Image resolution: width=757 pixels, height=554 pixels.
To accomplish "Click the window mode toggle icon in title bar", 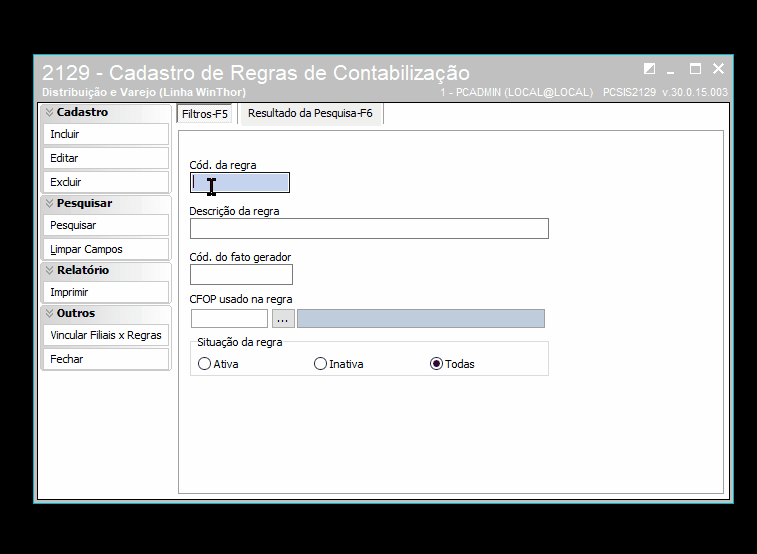I will pyautogui.click(x=649, y=69).
